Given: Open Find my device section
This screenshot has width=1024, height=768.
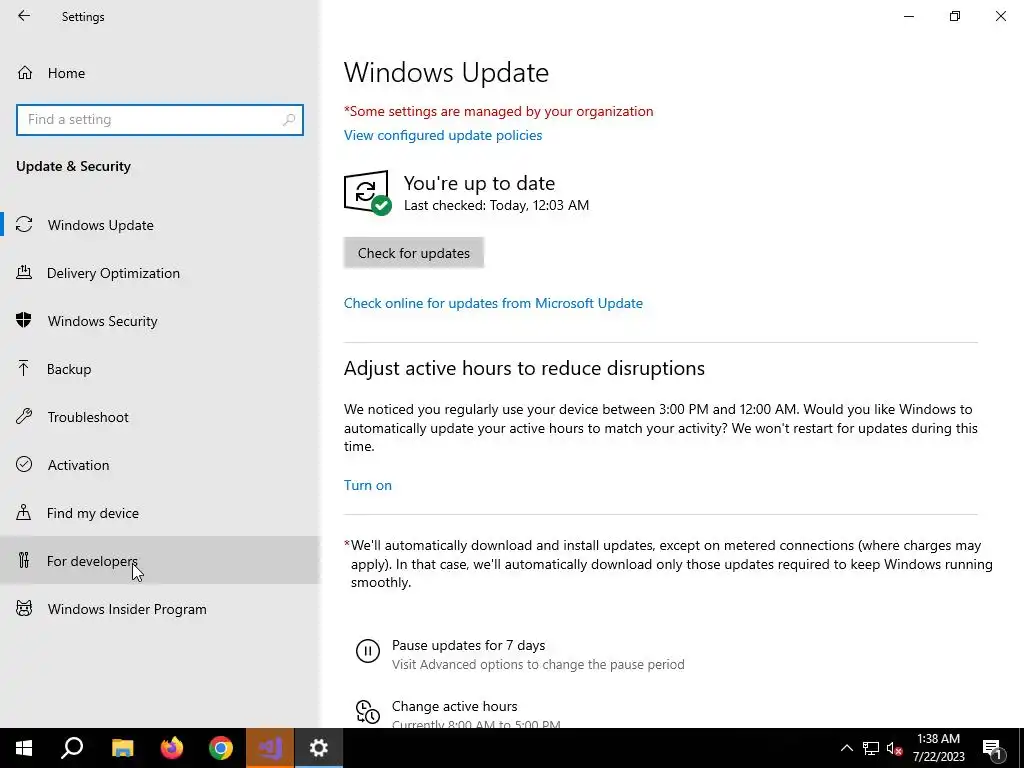Looking at the screenshot, I should (160, 513).
